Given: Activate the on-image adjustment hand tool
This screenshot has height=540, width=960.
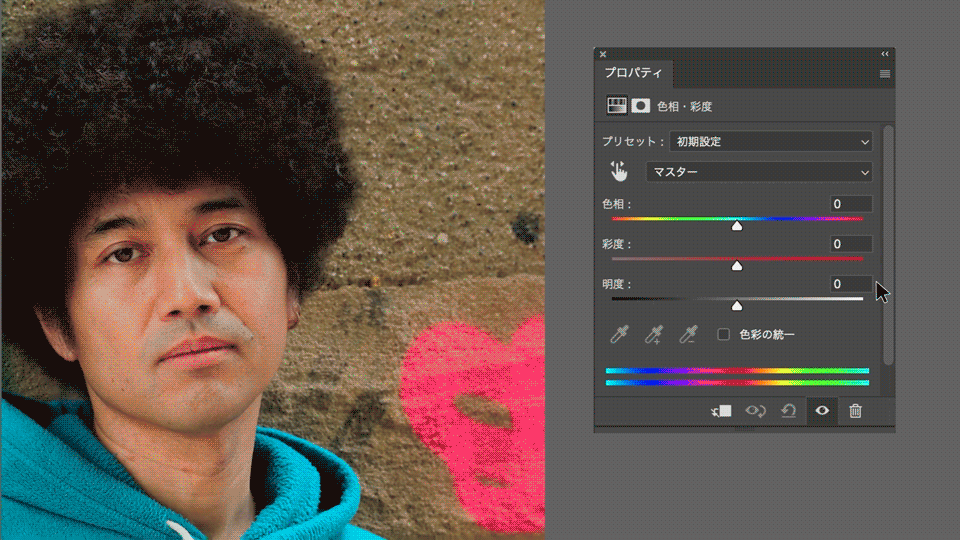Looking at the screenshot, I should 618,172.
